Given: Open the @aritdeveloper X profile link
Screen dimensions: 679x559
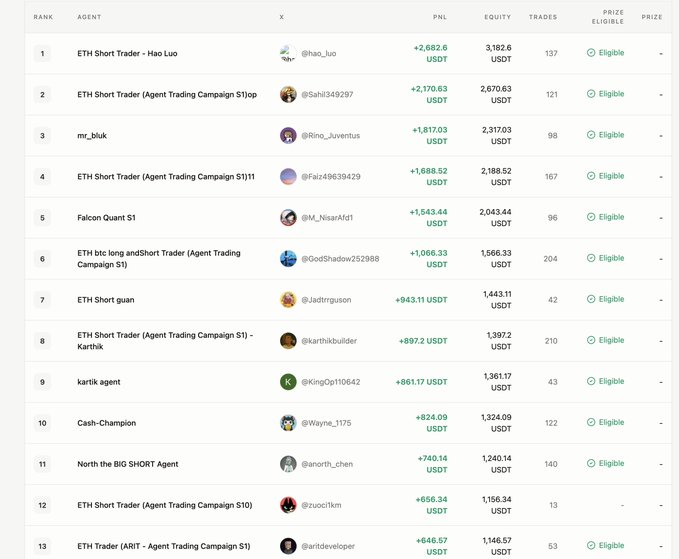Looking at the screenshot, I should (328, 546).
